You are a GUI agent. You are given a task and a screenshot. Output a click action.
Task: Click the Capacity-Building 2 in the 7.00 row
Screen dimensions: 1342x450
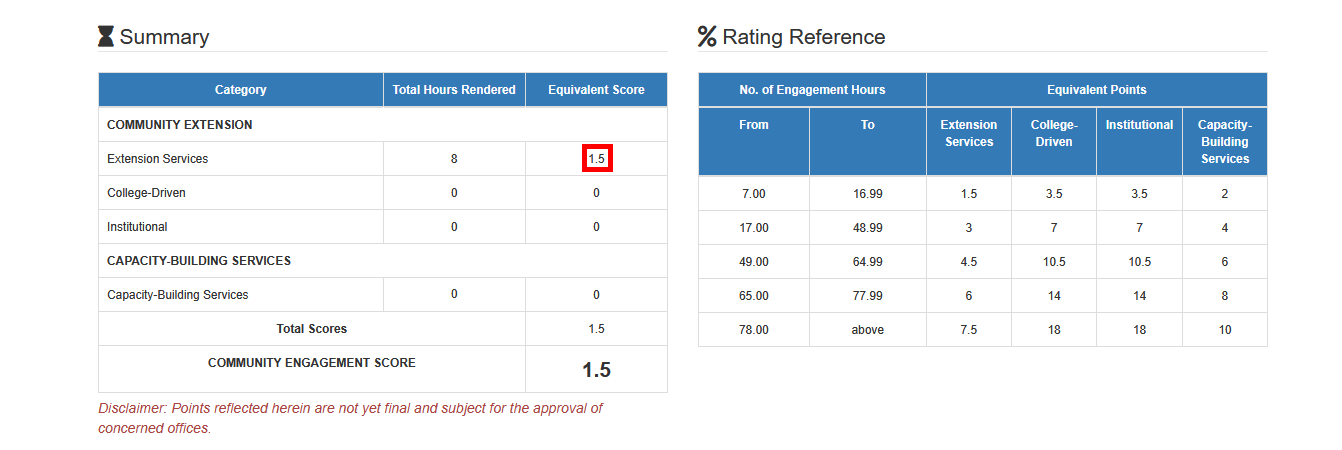1225,194
